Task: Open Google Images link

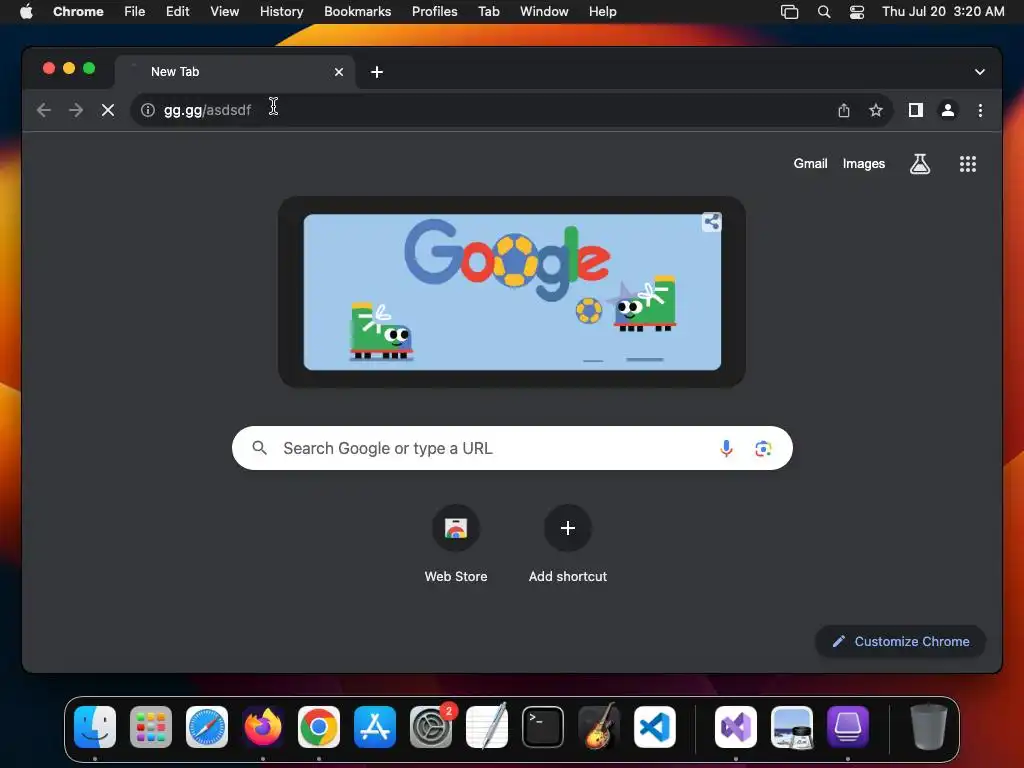Action: click(x=863, y=163)
